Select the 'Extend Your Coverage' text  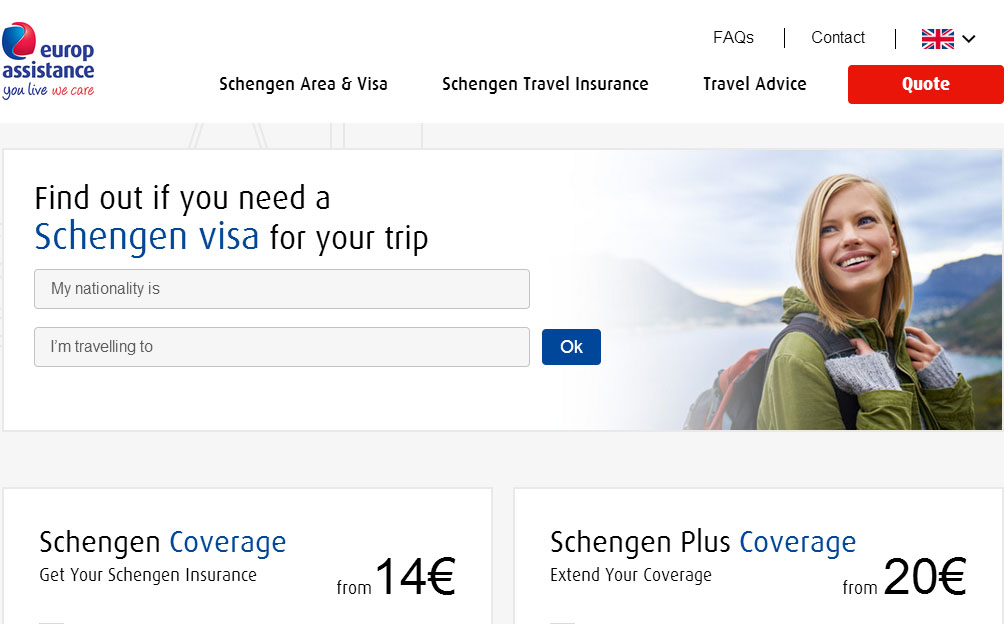coord(630,575)
